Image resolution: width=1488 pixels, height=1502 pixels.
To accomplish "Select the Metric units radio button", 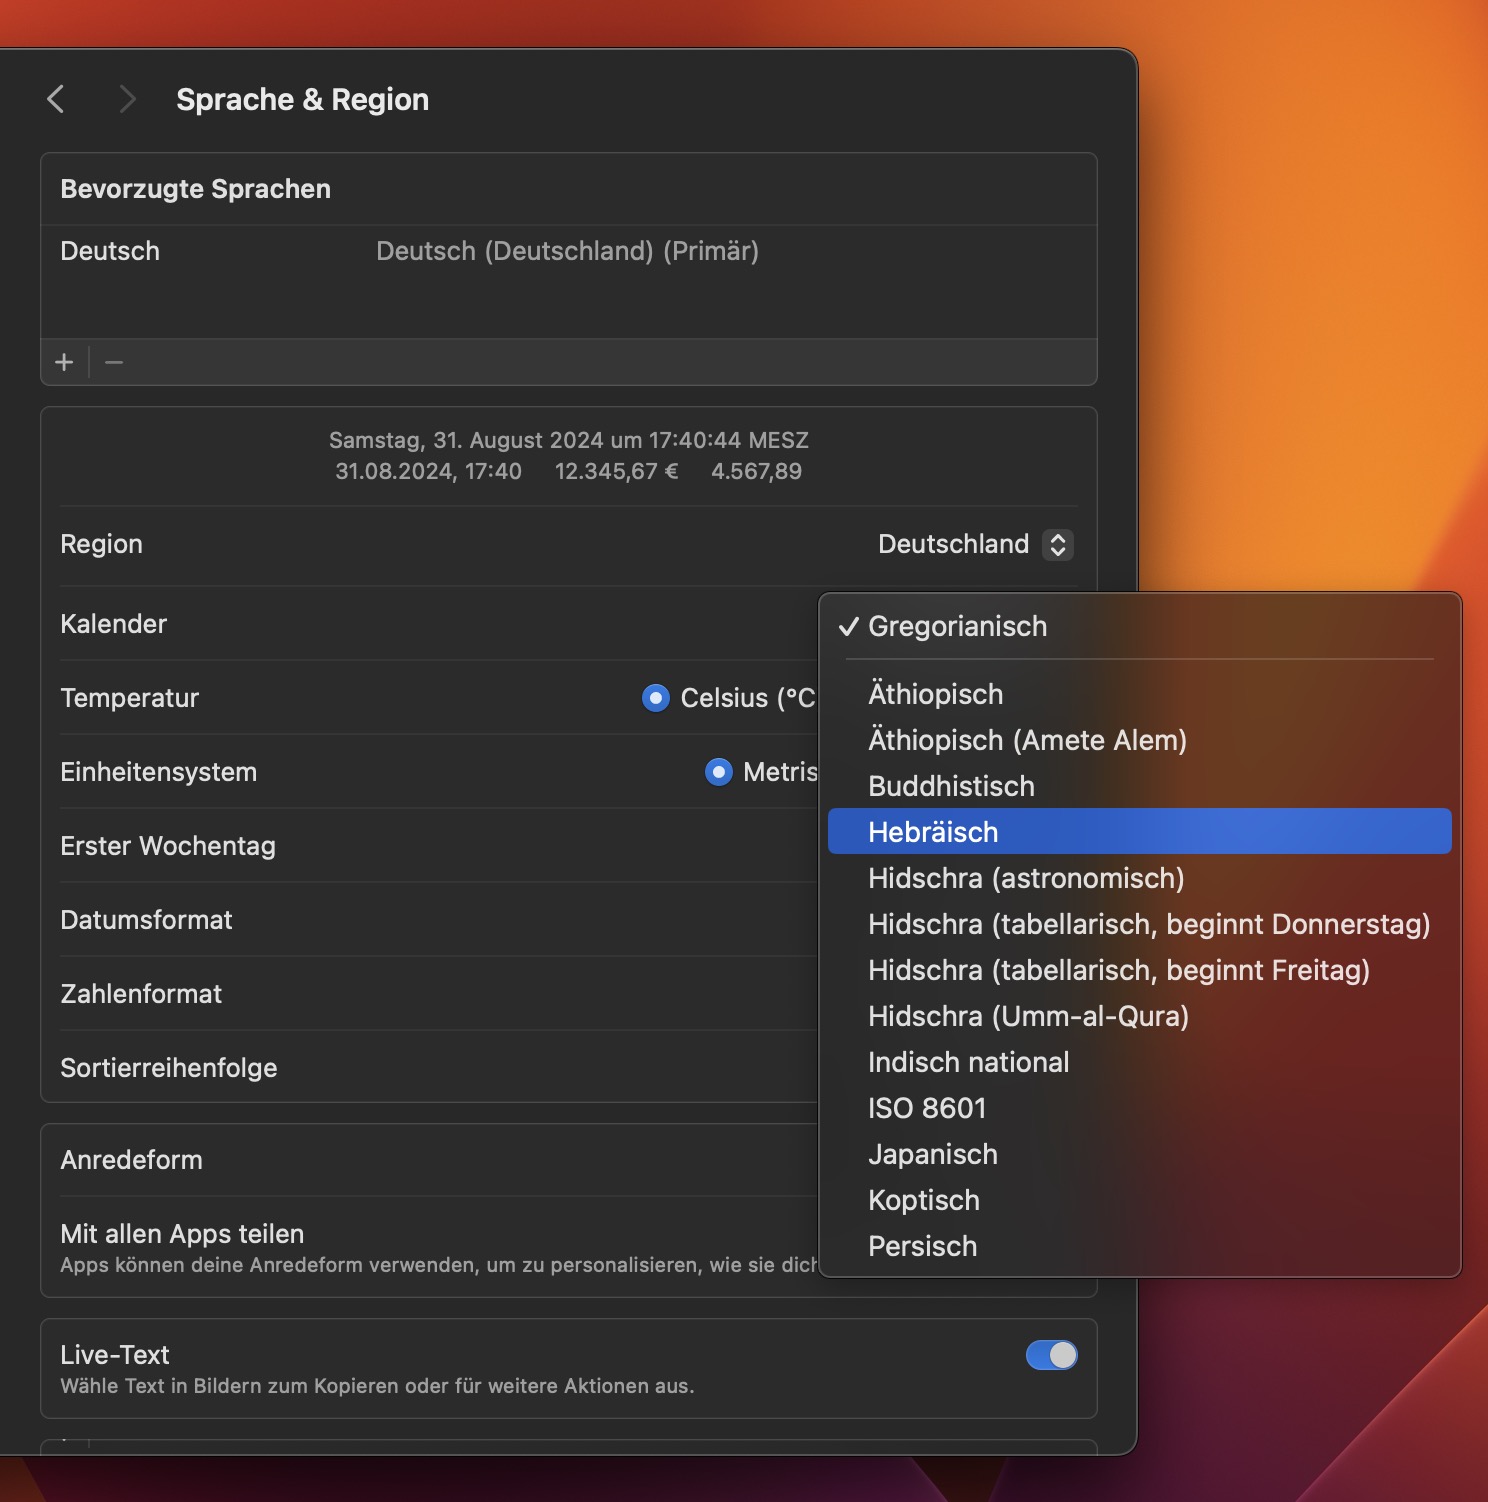I will click(x=718, y=772).
